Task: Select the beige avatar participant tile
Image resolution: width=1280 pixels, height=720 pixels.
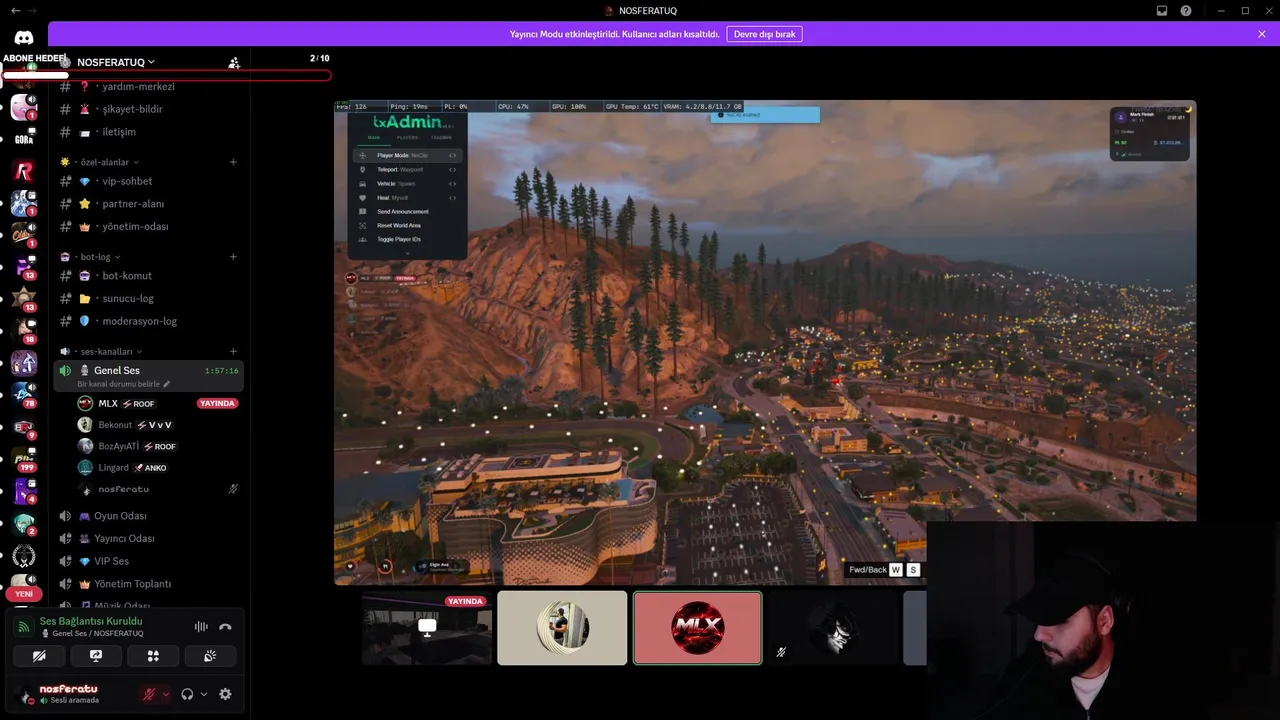Action: tap(562, 628)
